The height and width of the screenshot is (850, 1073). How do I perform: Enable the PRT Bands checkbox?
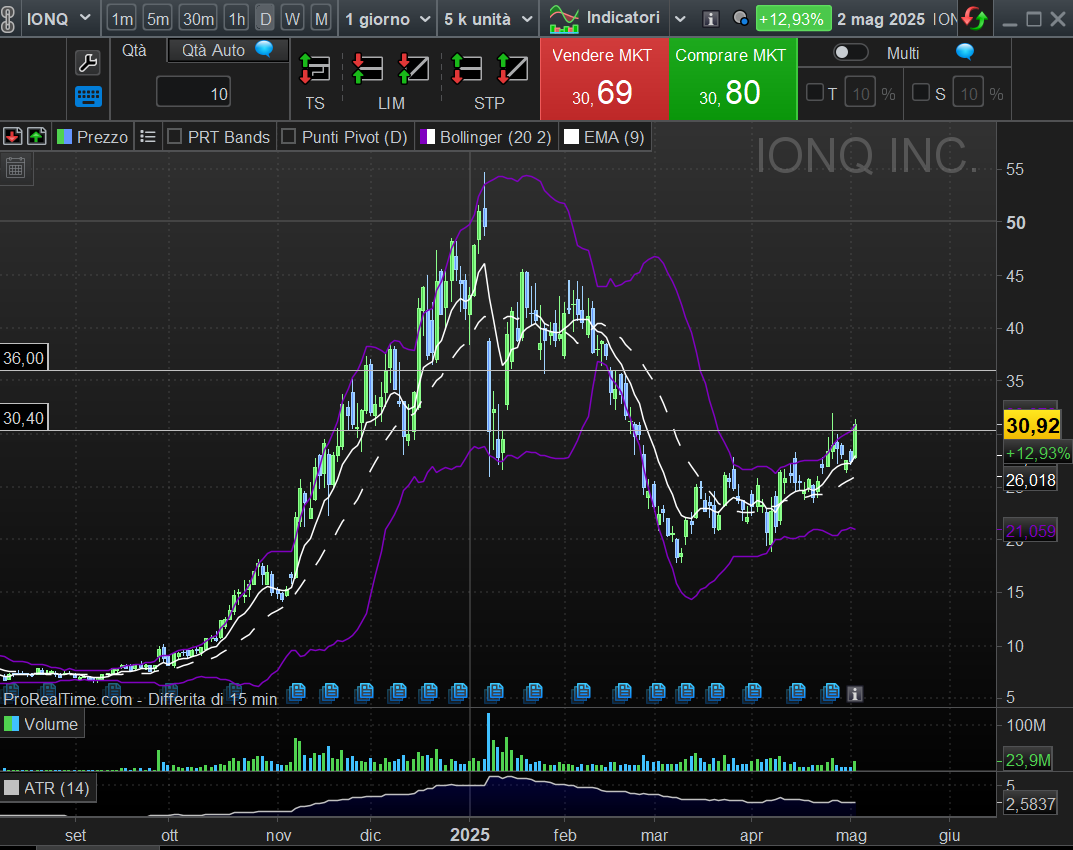tap(174, 137)
